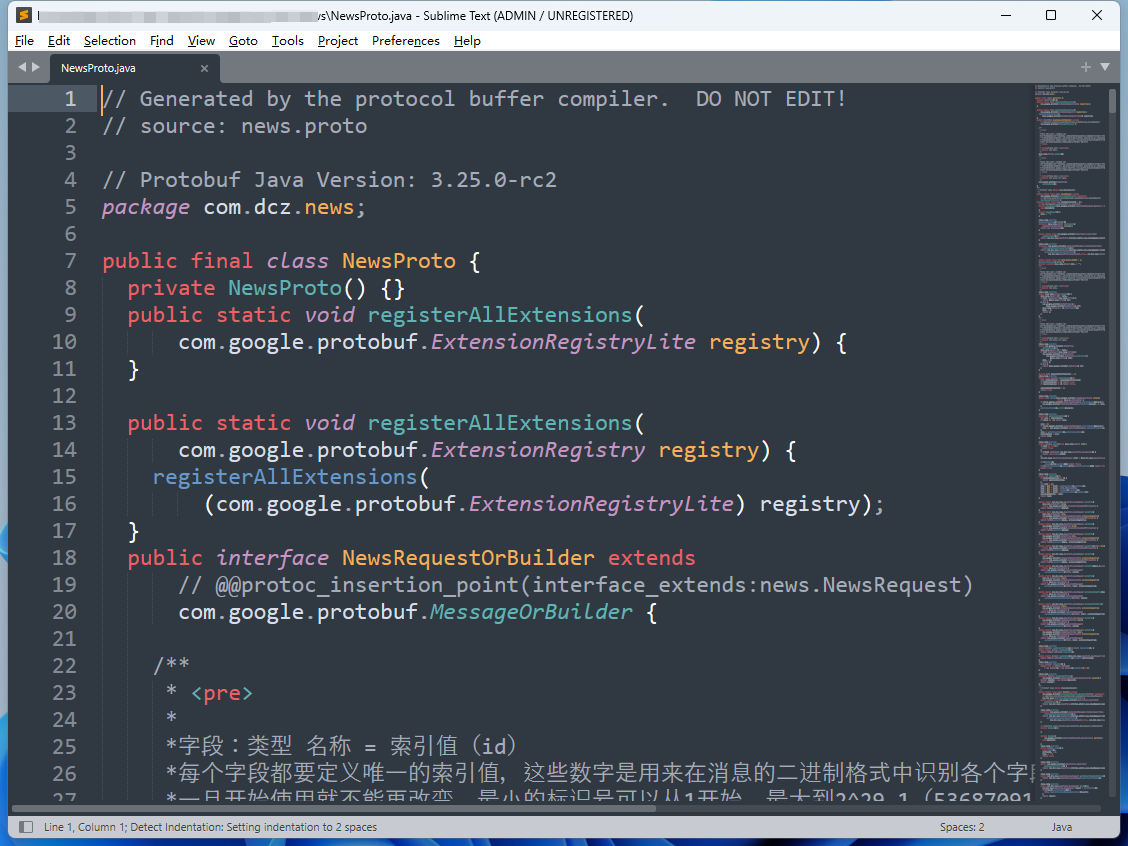1128x846 pixels.
Task: Open the File menu
Action: pyautogui.click(x=25, y=41)
